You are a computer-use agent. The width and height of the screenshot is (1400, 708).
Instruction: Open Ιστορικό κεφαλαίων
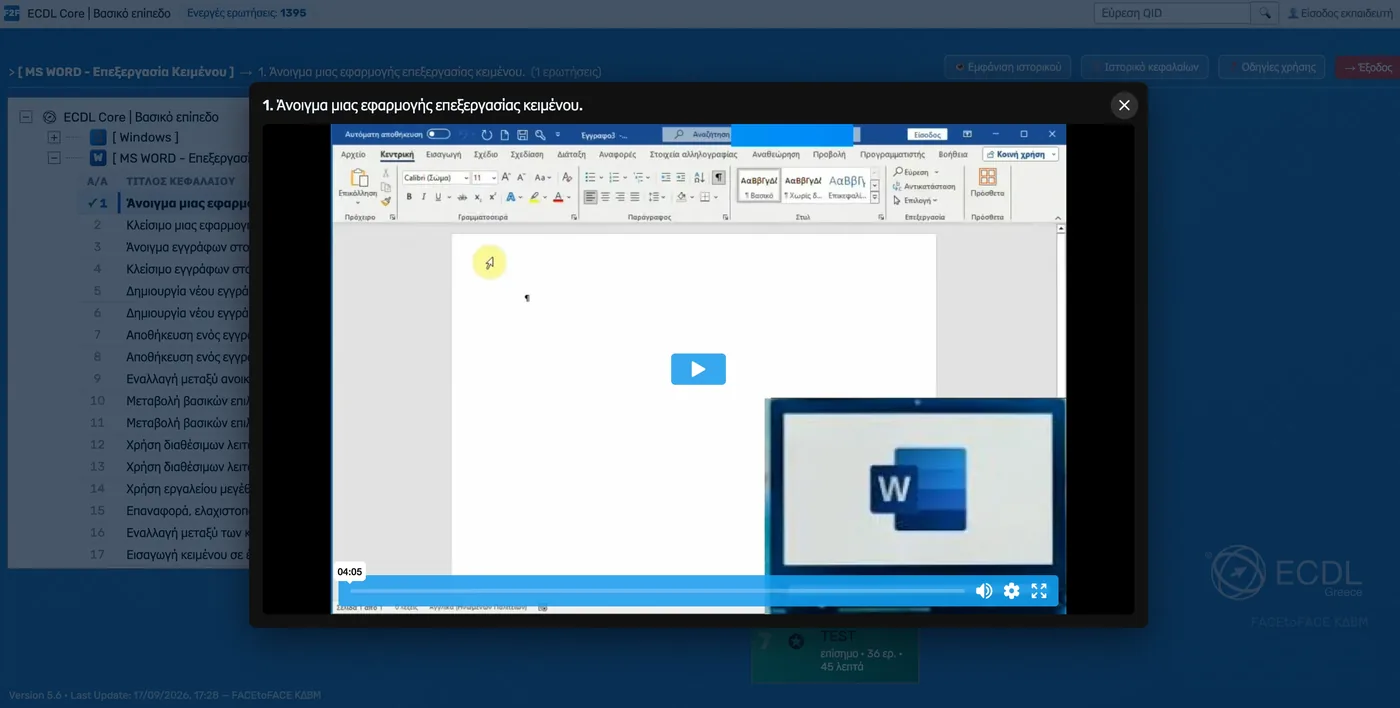click(1145, 67)
